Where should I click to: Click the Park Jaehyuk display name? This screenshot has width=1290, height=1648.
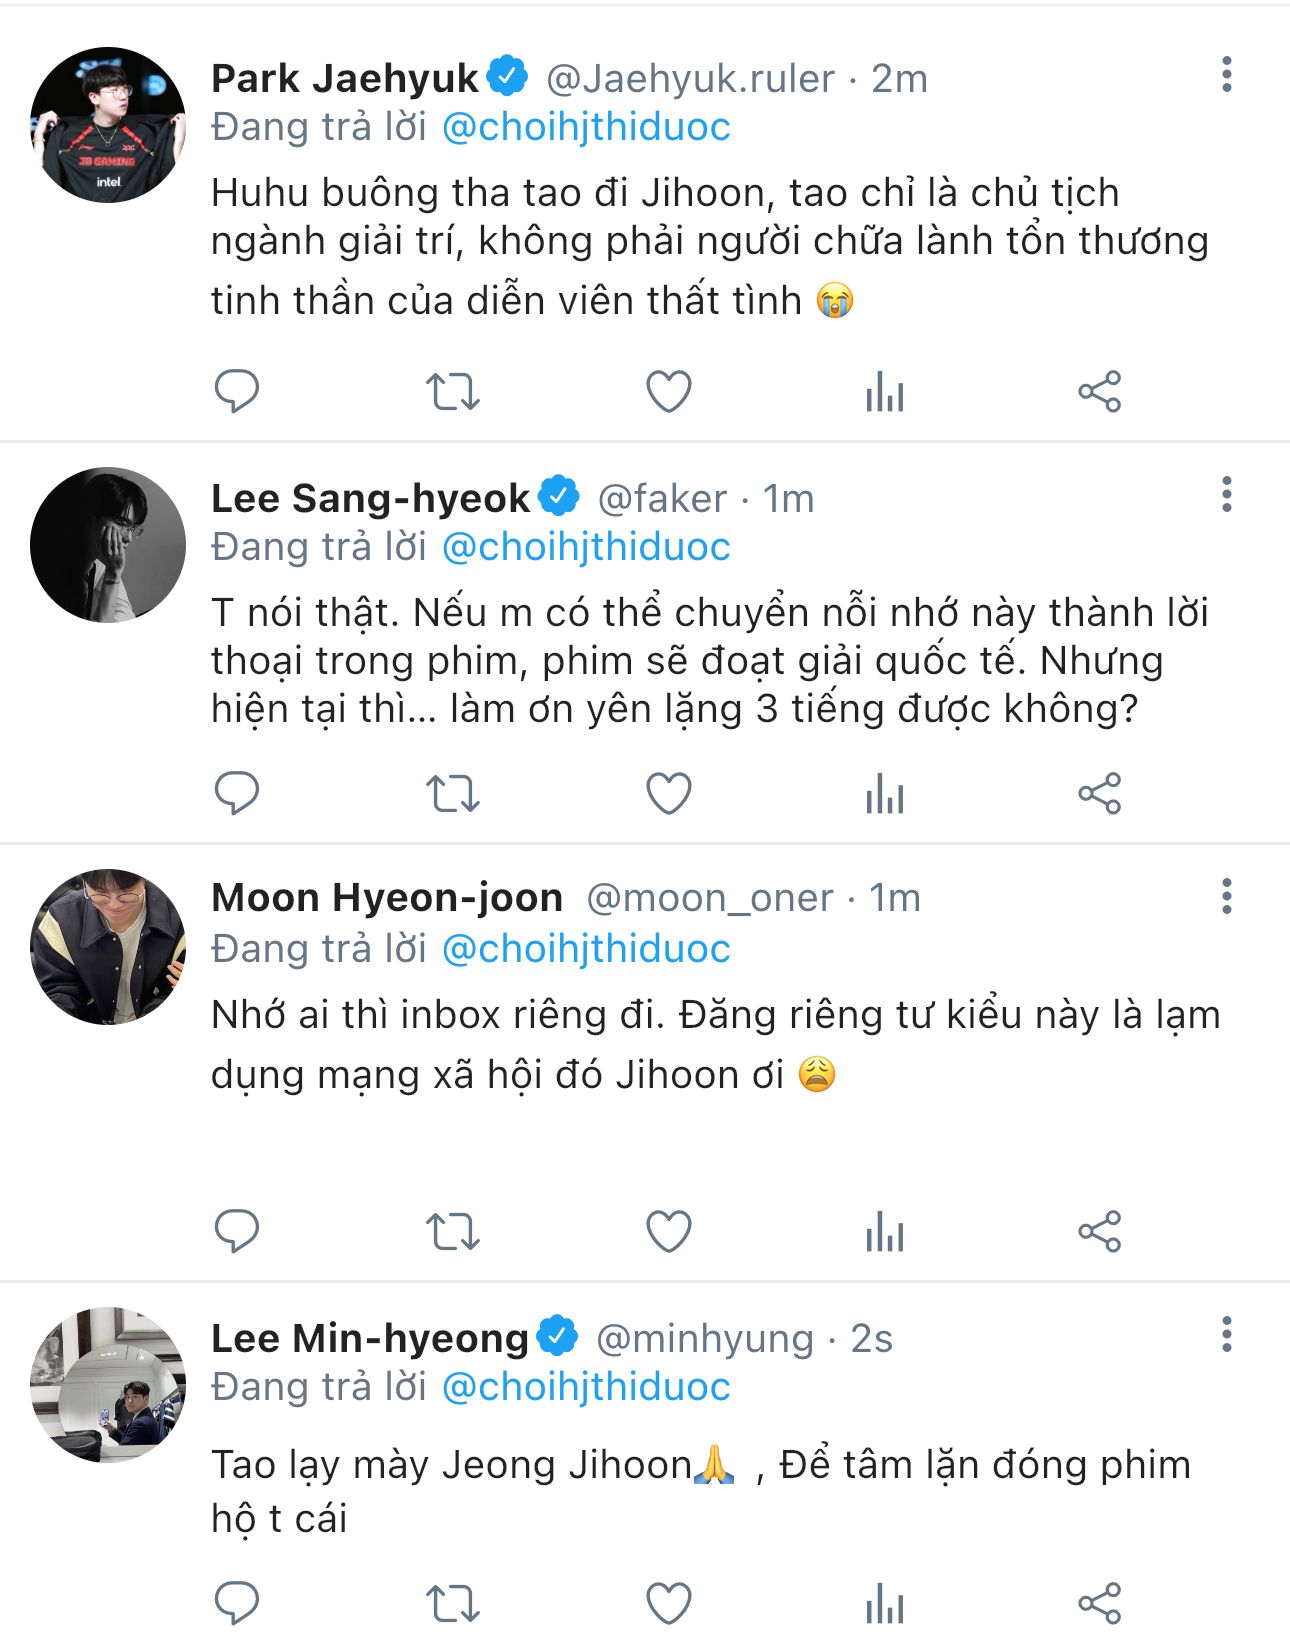coord(345,78)
